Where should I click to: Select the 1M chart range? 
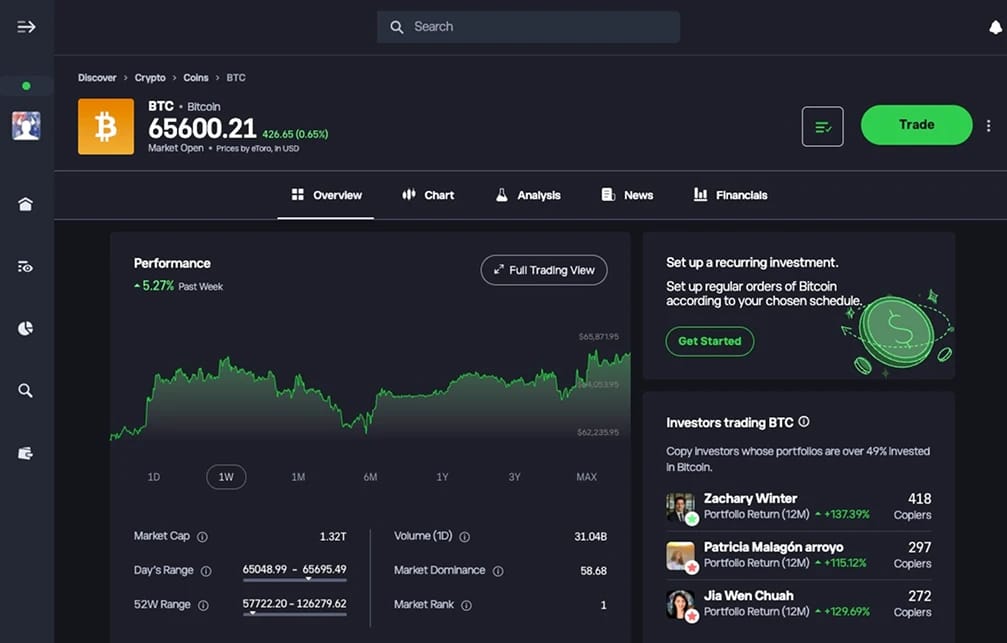(x=298, y=477)
